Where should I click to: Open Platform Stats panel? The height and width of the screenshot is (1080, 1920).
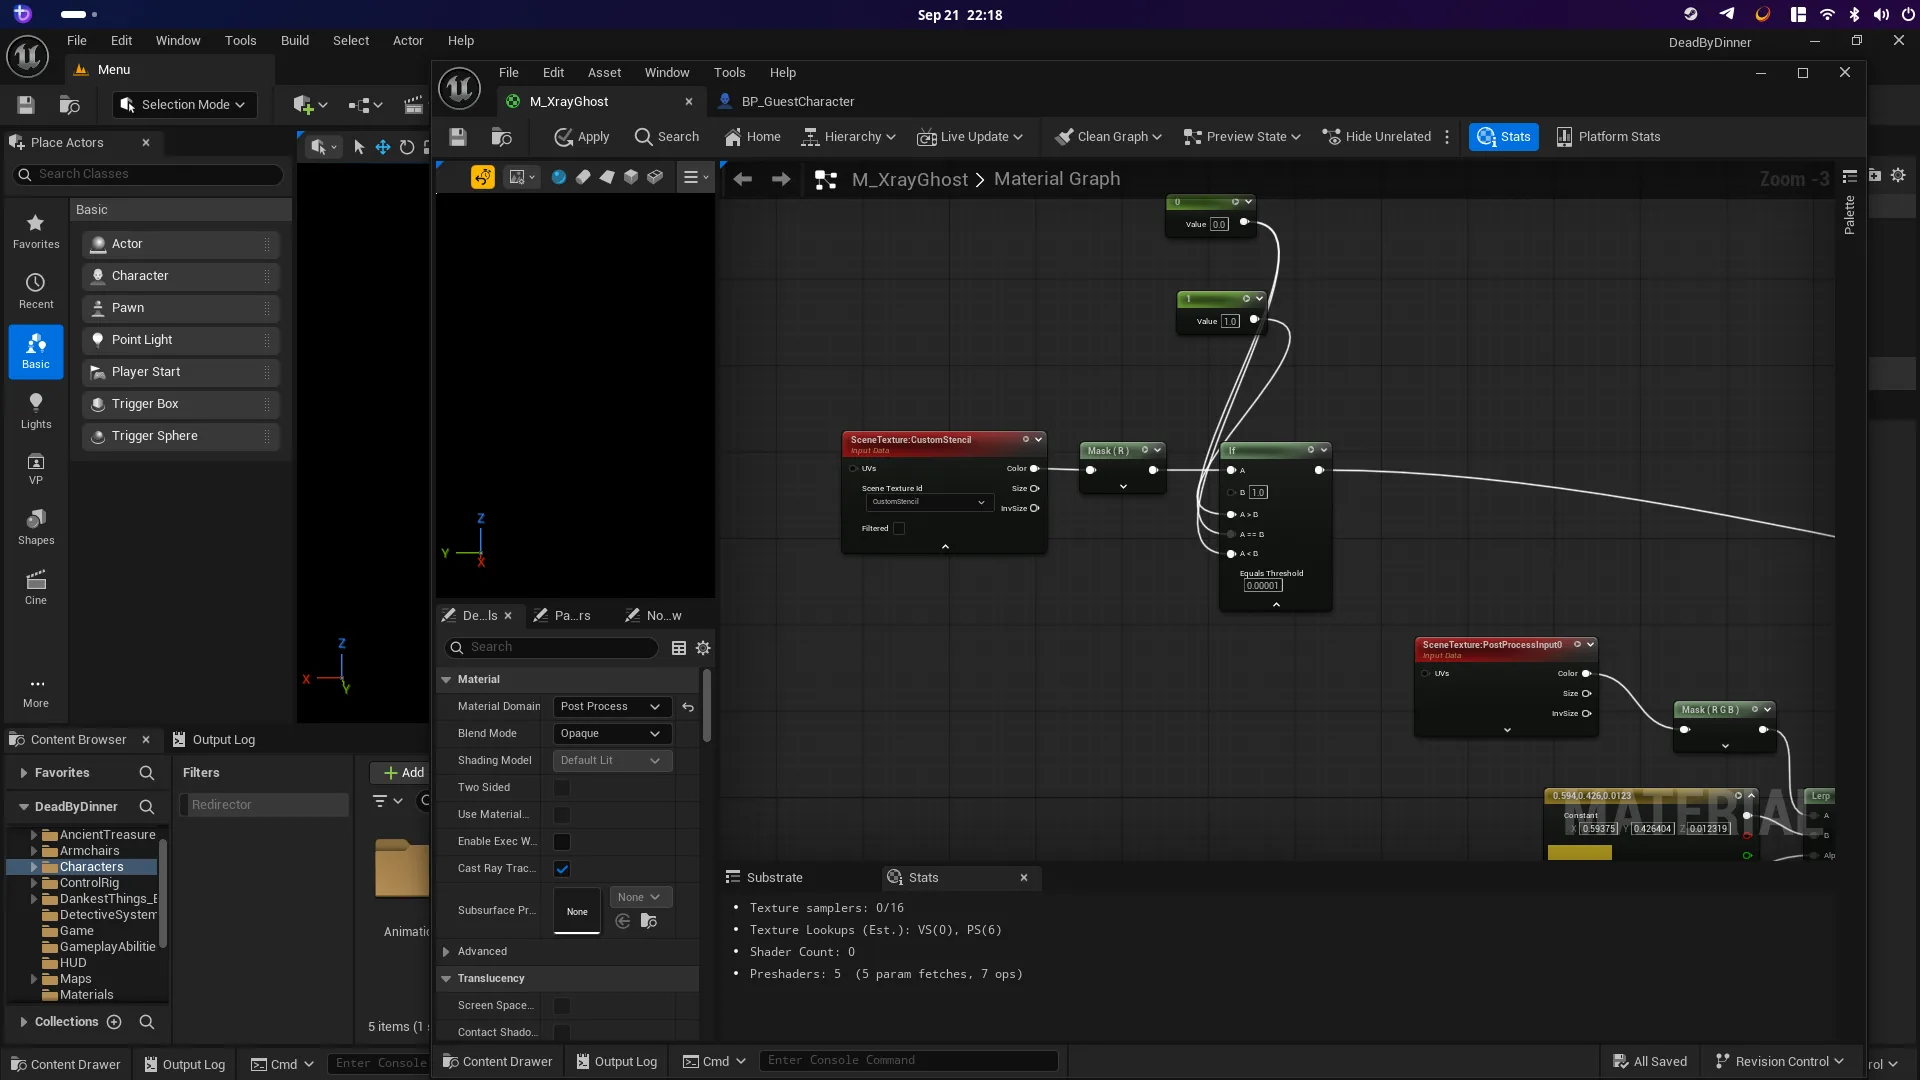[x=1608, y=137]
